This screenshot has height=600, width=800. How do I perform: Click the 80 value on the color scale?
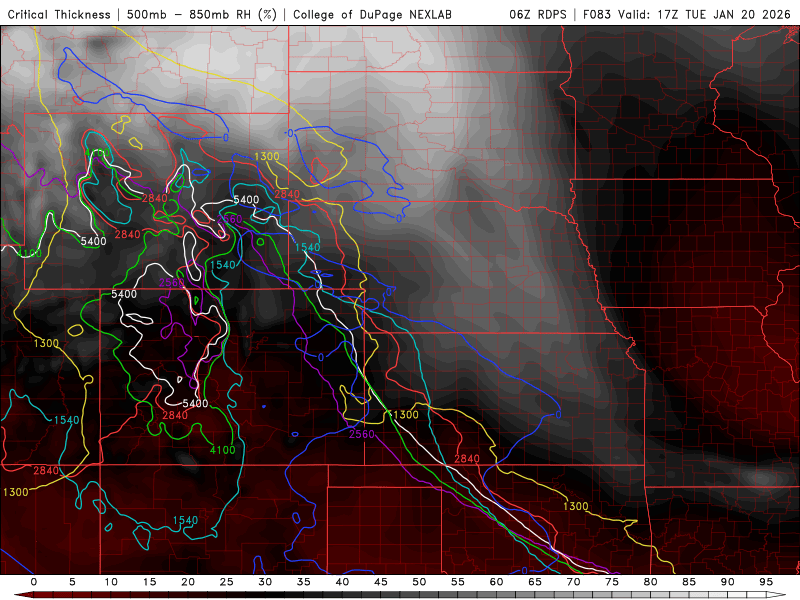click(x=651, y=582)
